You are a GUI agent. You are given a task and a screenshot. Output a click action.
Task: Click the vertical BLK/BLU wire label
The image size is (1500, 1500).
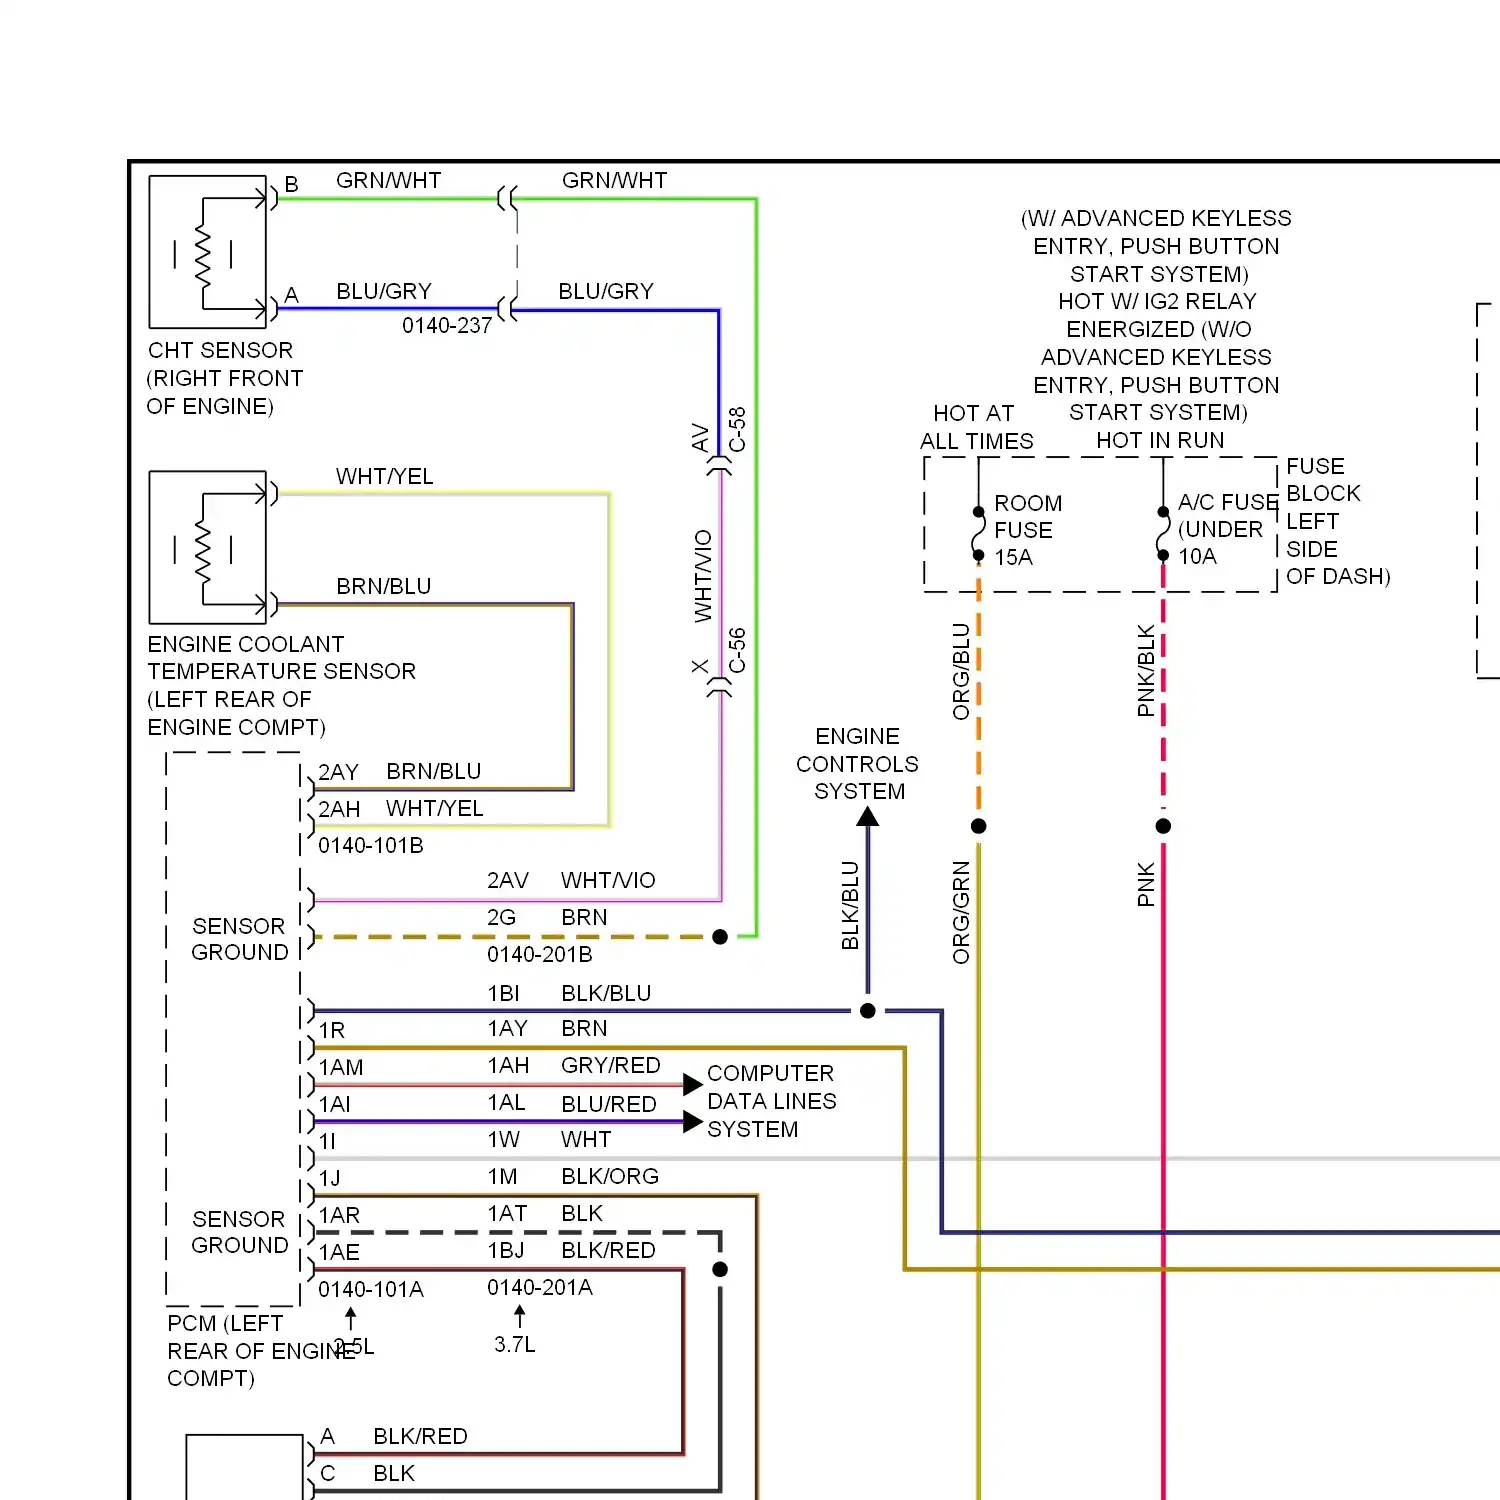pyautogui.click(x=850, y=905)
